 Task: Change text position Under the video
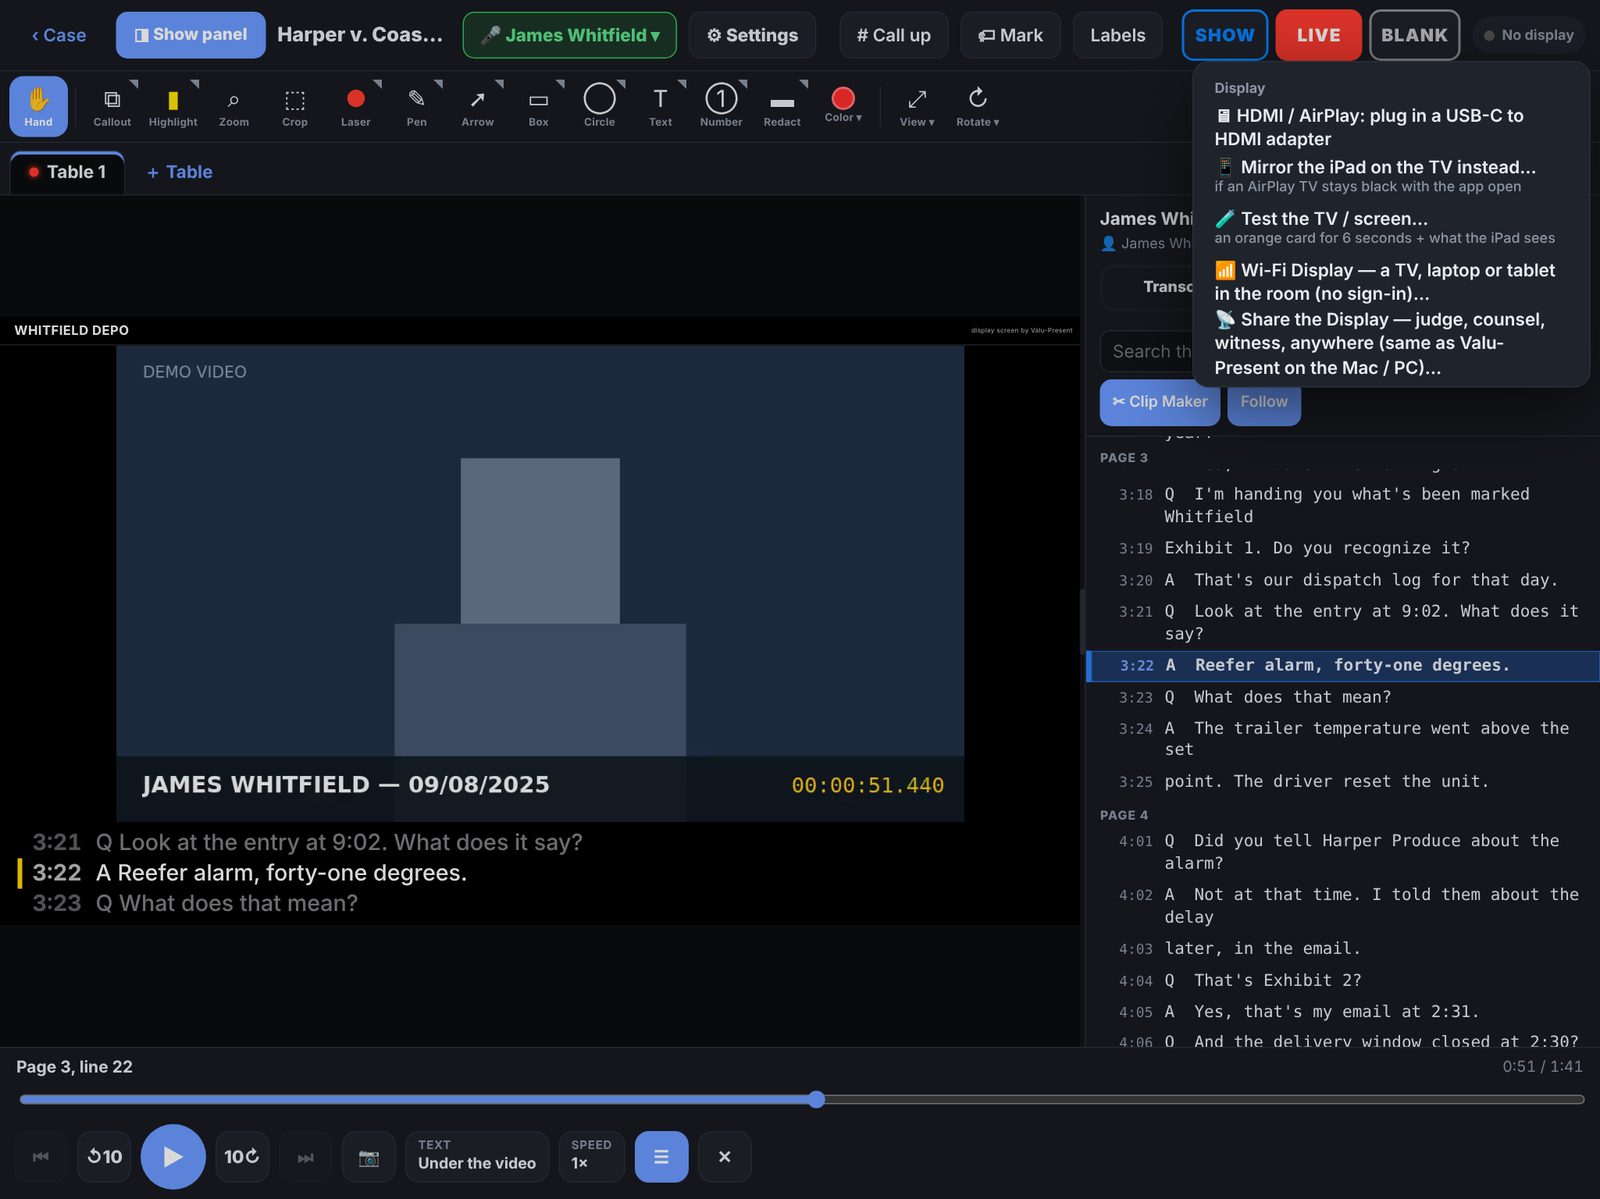coord(477,1157)
